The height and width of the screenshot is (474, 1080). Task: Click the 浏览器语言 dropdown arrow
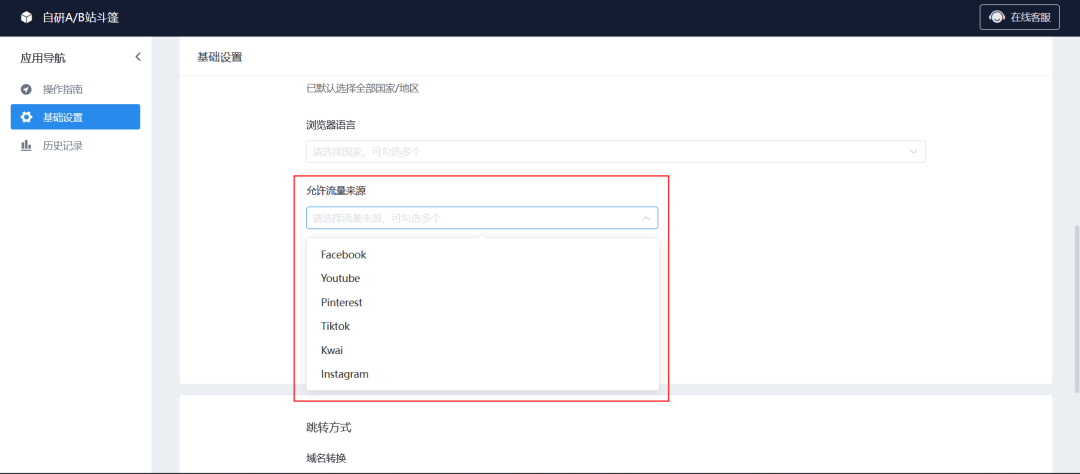tap(914, 152)
